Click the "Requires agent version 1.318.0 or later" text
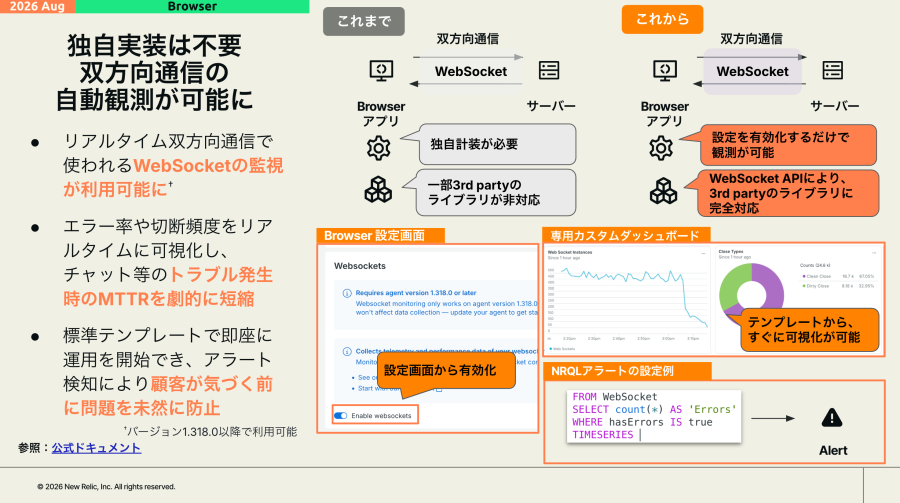This screenshot has height=503, width=900. coord(416,293)
